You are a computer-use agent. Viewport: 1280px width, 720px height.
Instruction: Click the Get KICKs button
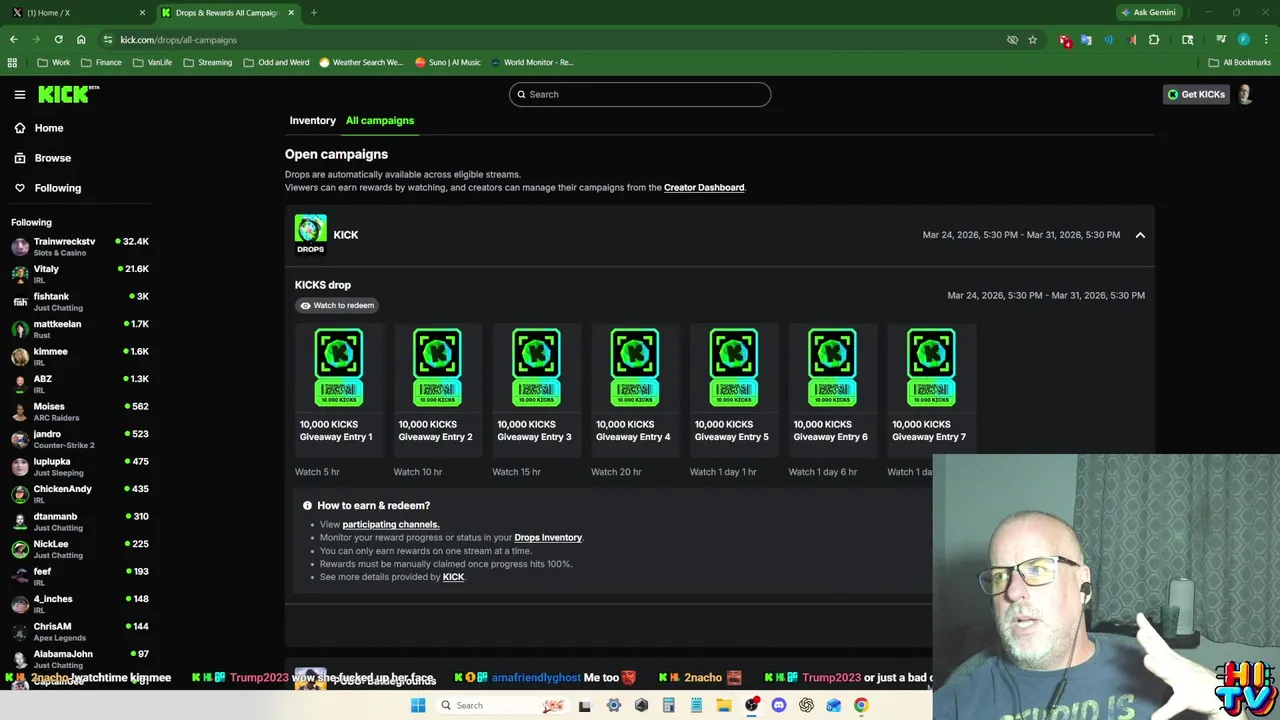click(x=1196, y=94)
